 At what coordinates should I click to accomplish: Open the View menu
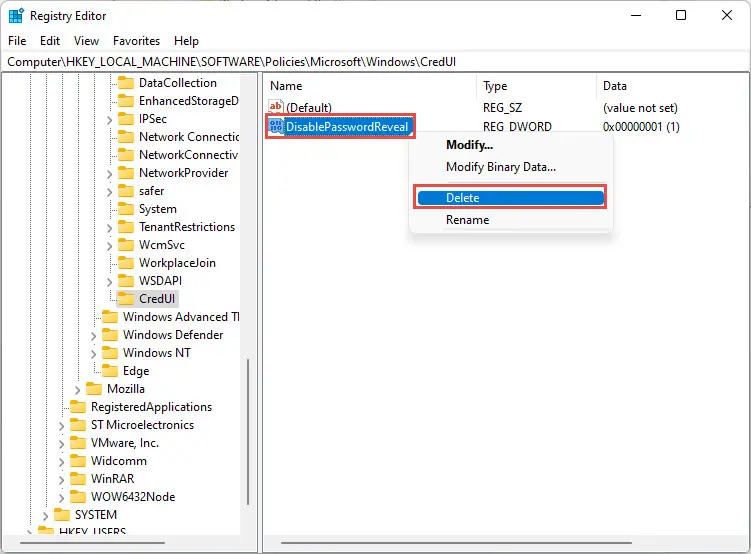tap(86, 41)
